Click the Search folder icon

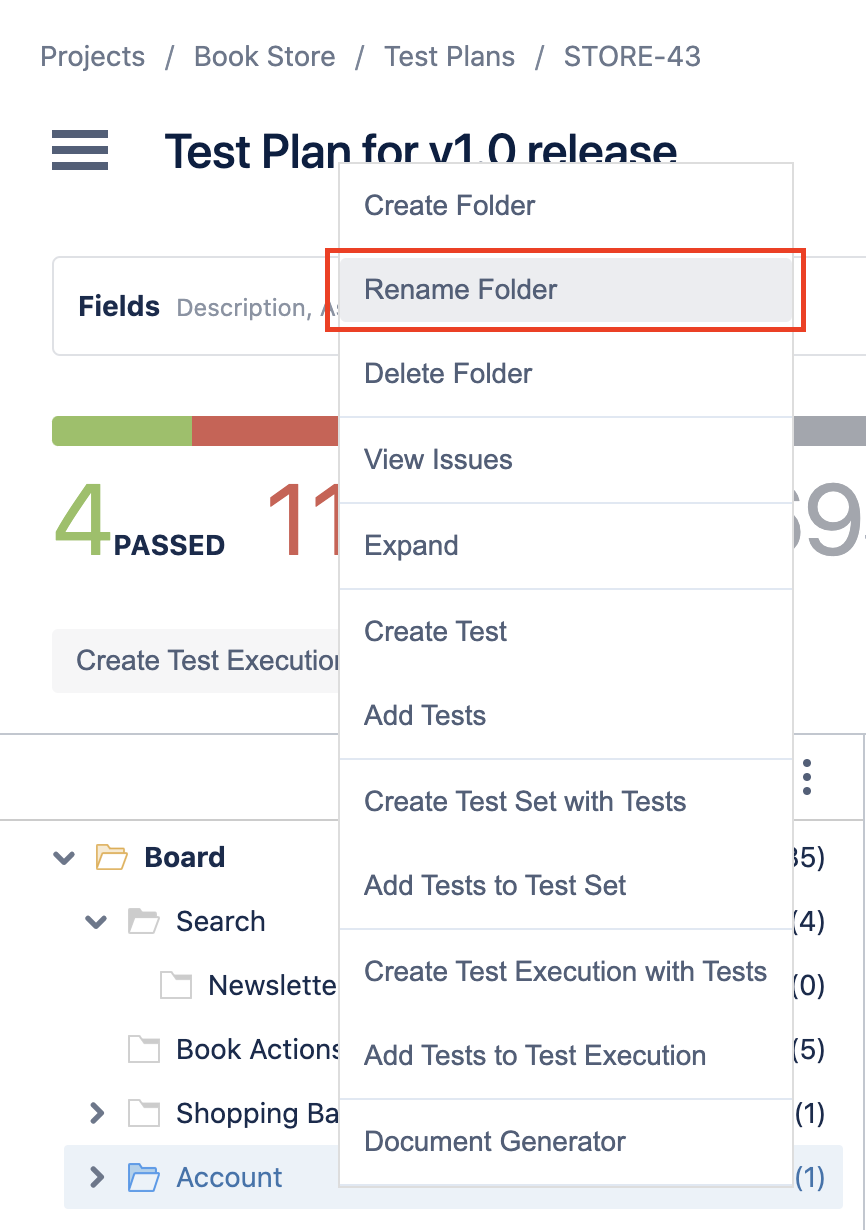pos(144,921)
